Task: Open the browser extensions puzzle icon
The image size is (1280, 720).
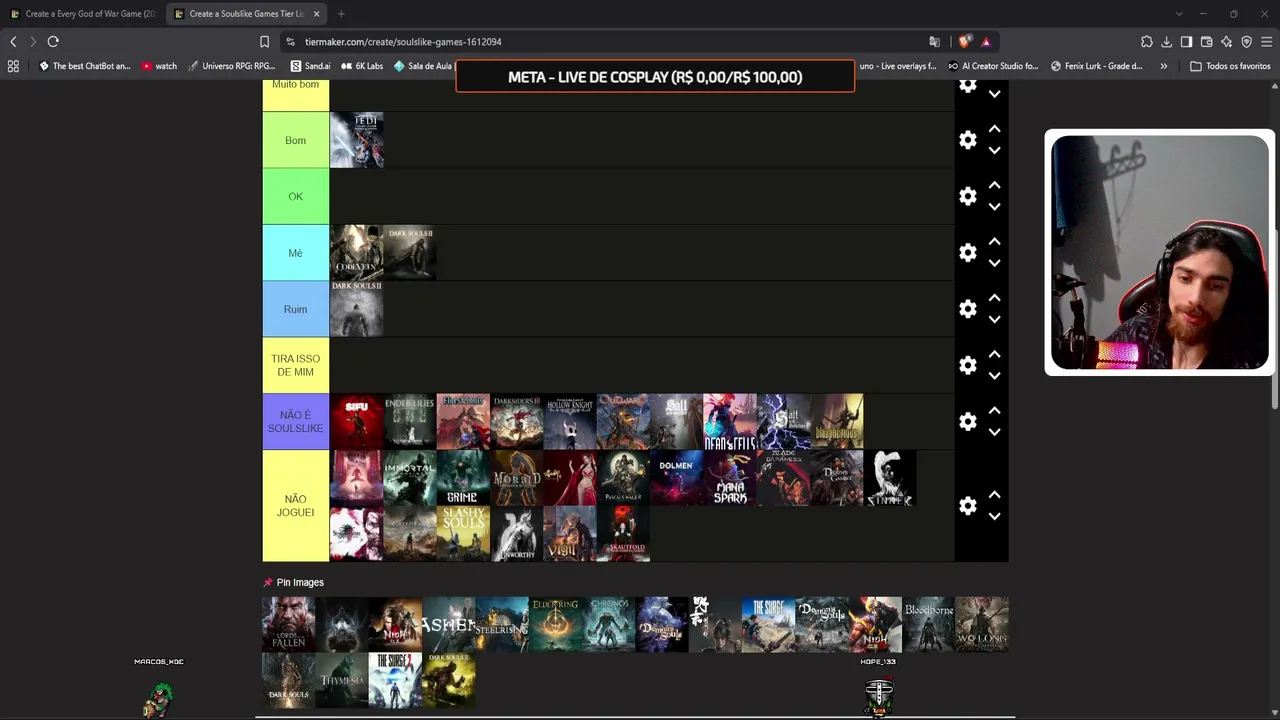Action: click(x=1146, y=42)
